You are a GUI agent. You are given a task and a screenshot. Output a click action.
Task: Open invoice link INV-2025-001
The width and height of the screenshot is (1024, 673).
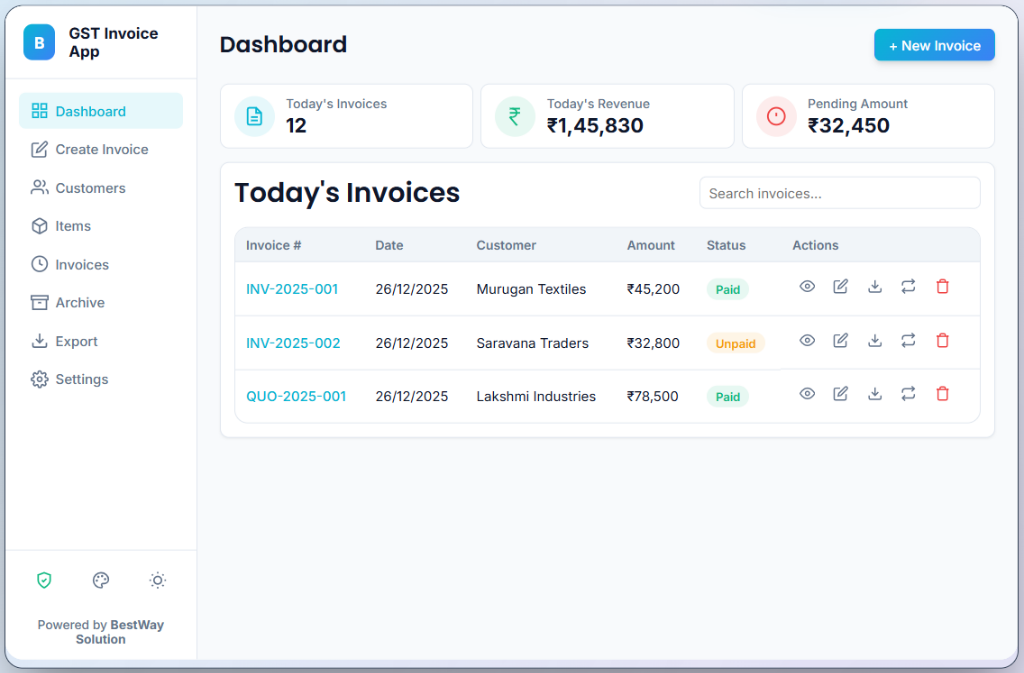(x=292, y=289)
